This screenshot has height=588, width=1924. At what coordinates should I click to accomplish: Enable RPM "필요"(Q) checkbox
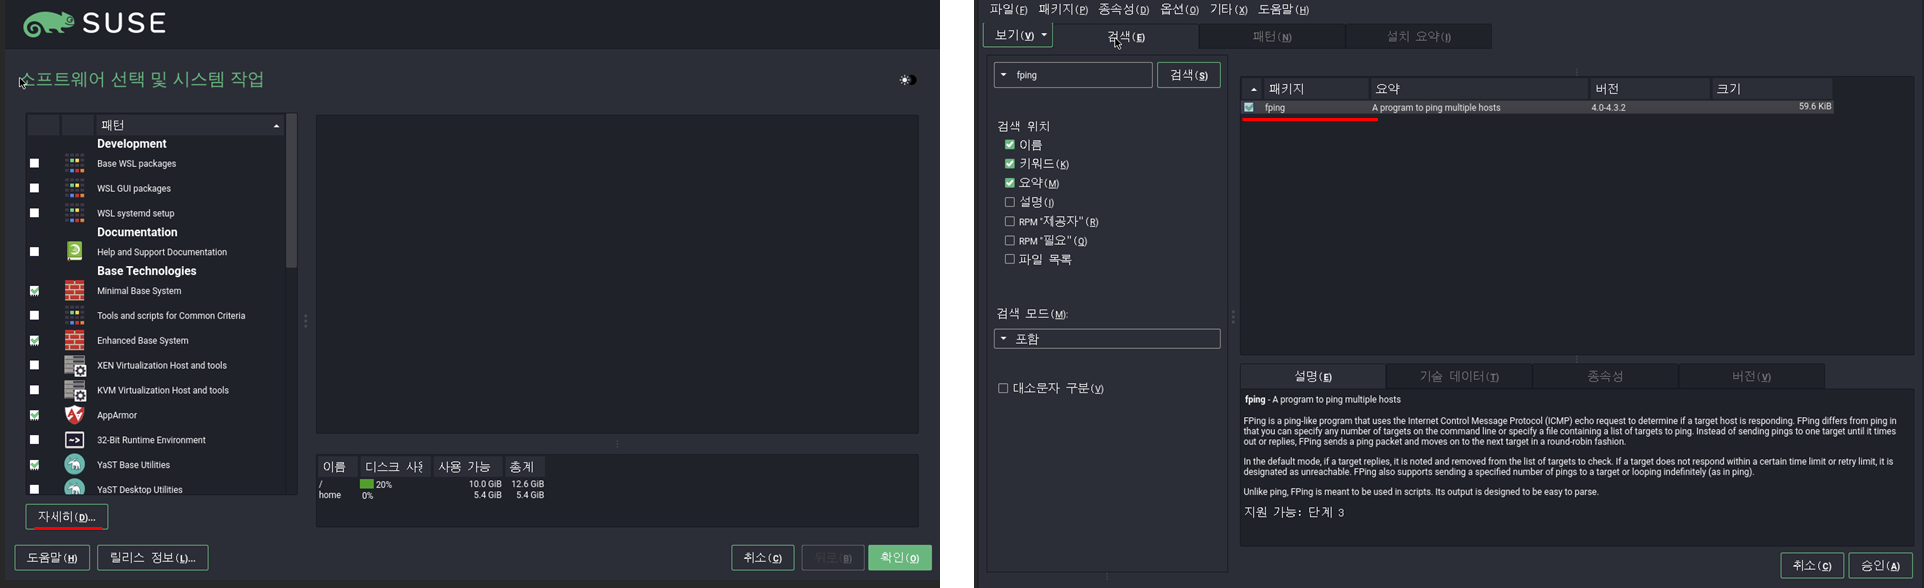coord(1009,240)
